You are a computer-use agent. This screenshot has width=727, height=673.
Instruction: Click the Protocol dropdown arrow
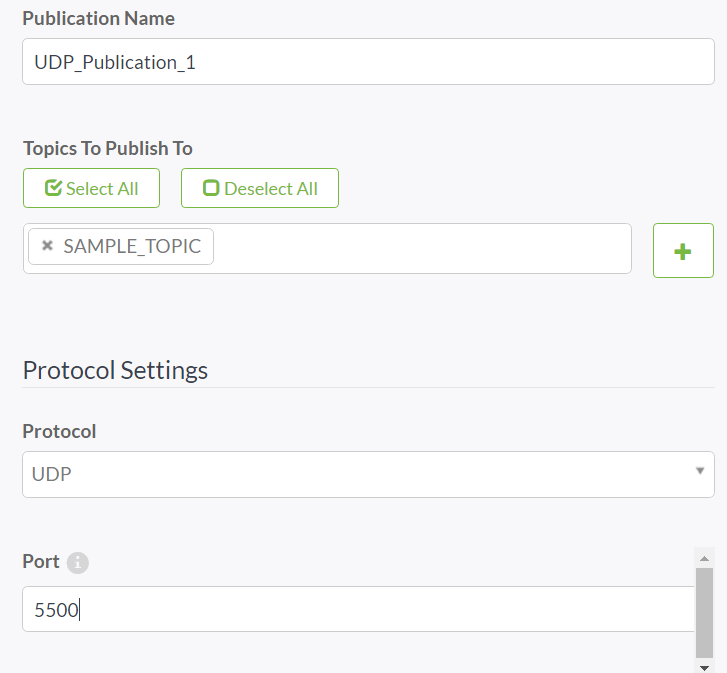click(700, 471)
